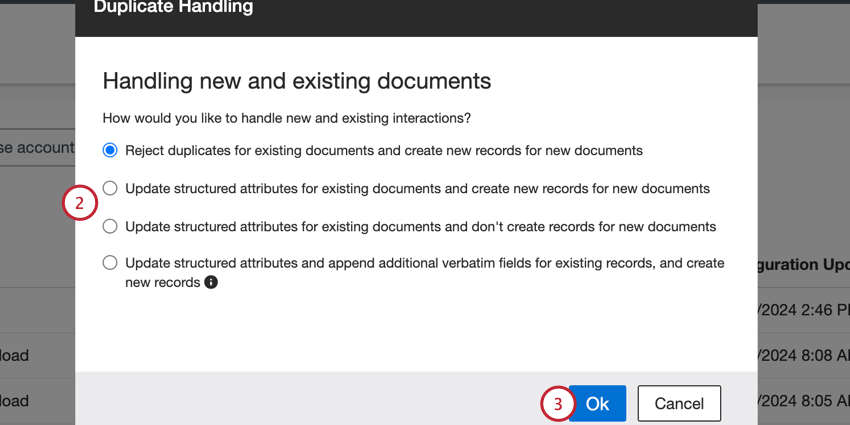Screen dimensions: 850x425
Task: Click the 8:08 AM timestamp cell
Action: click(803, 355)
